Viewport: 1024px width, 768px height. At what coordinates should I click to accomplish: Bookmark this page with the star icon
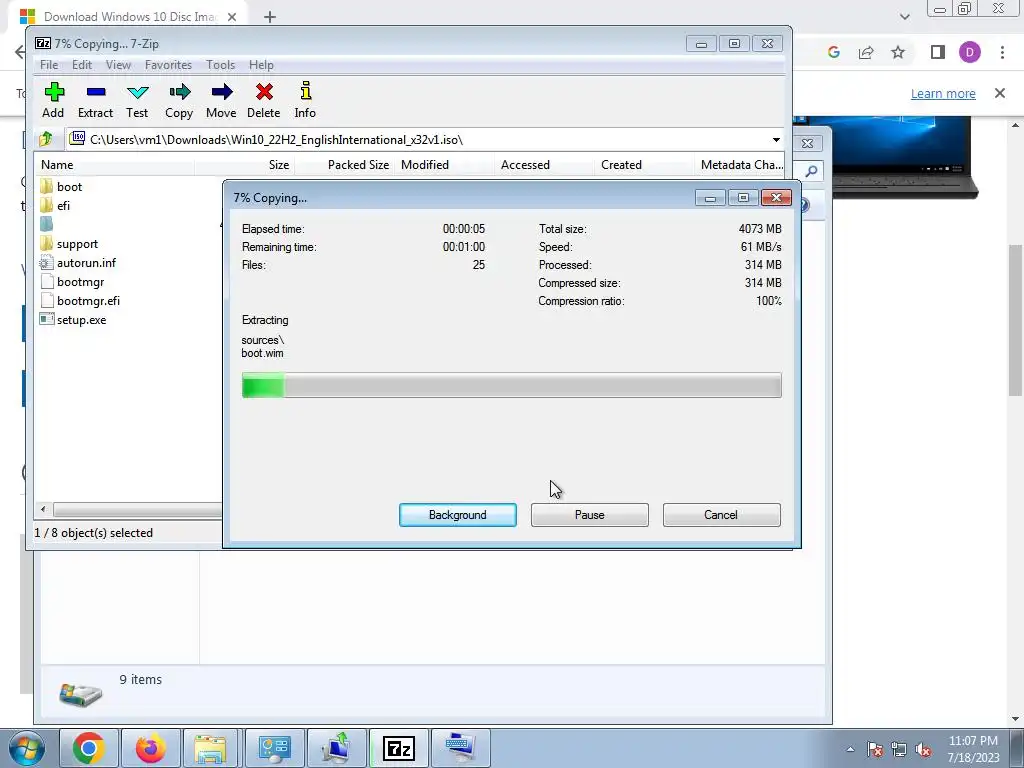point(898,52)
